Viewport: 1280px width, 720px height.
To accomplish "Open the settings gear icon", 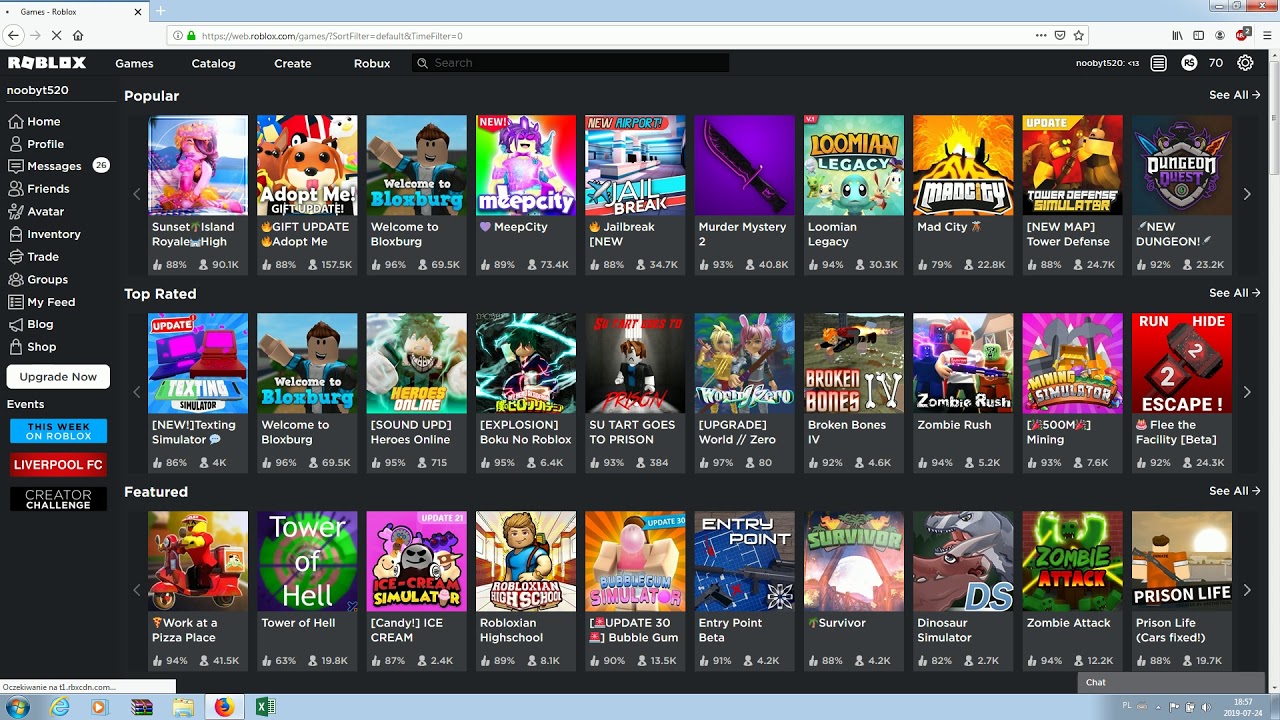I will [x=1245, y=63].
